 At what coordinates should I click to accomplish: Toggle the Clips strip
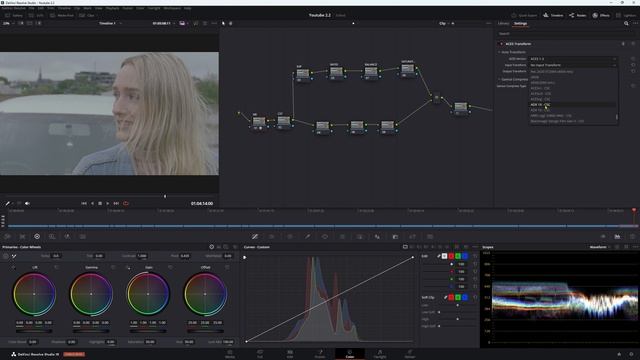point(87,15)
